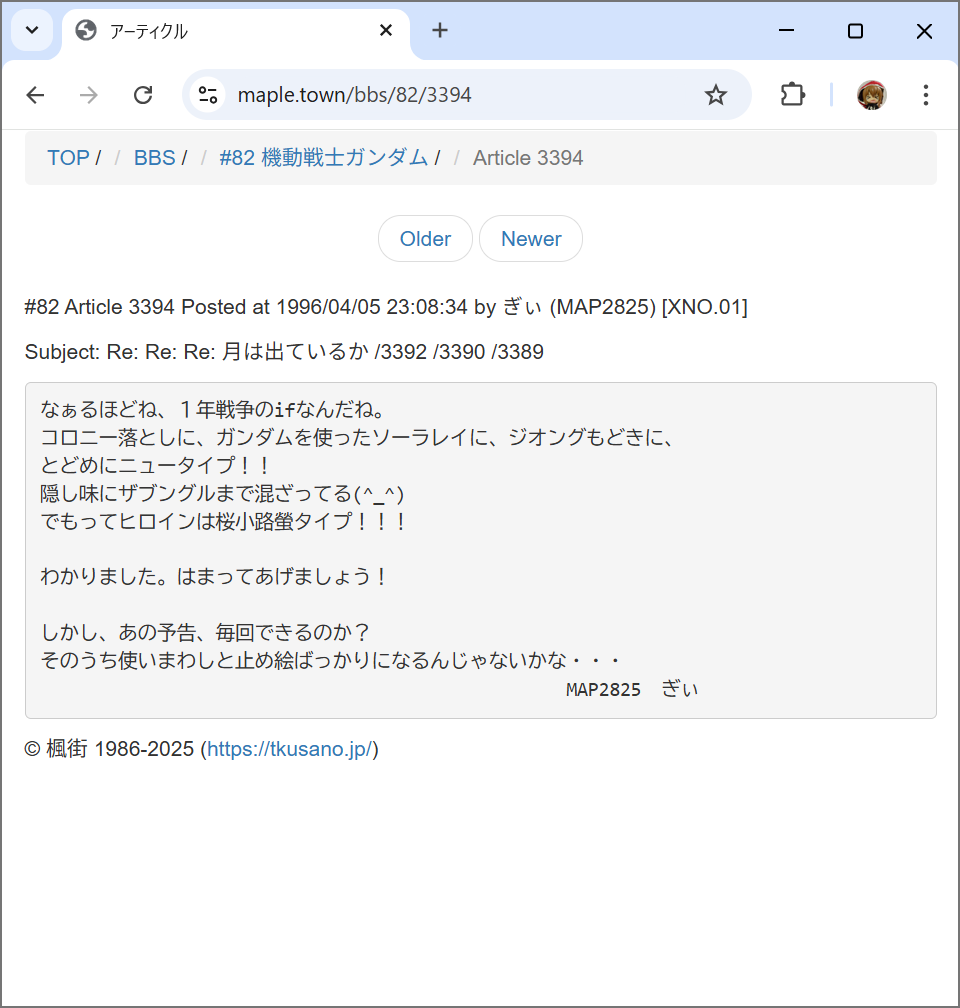Close the アーティクル tab
This screenshot has width=960, height=1008.
[x=386, y=31]
